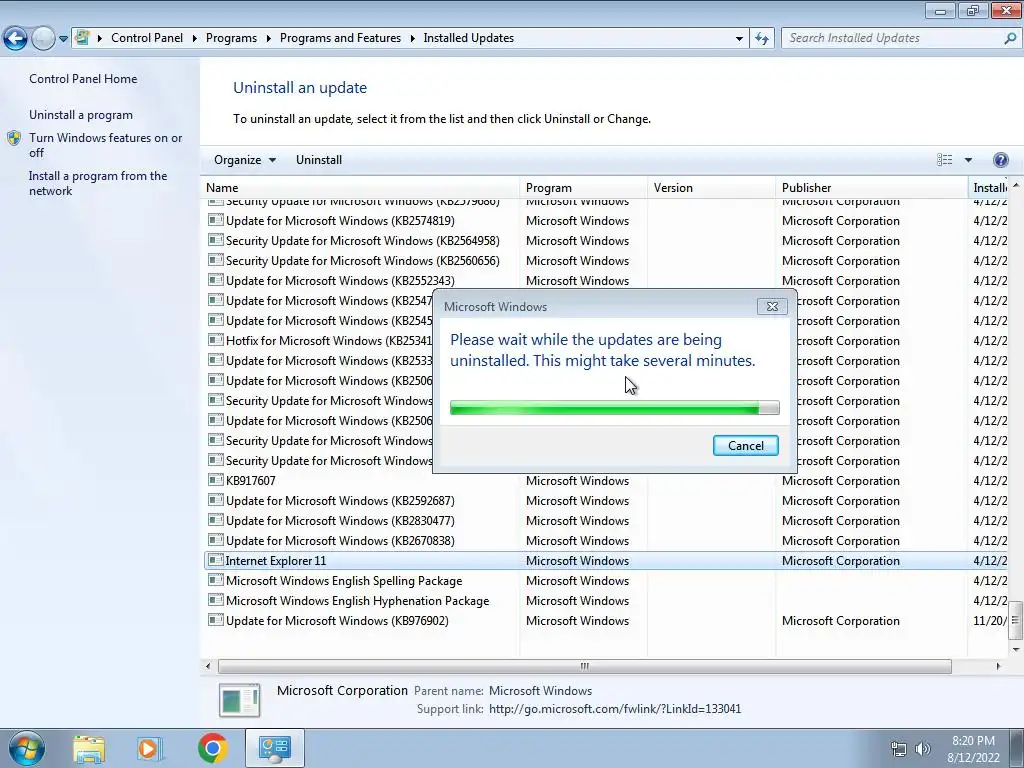Select Update KB2552343 row
Viewport: 1024px width, 768px height.
[606, 281]
